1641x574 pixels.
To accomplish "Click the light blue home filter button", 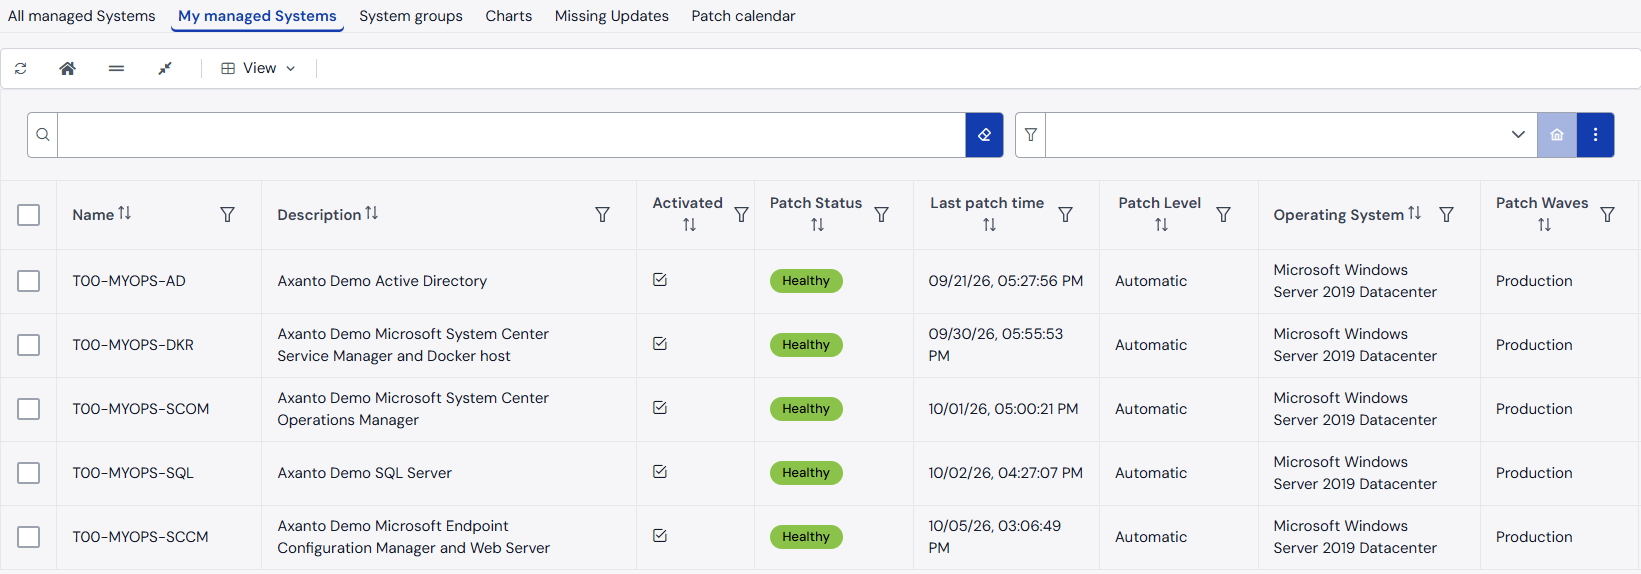I will pos(1557,135).
